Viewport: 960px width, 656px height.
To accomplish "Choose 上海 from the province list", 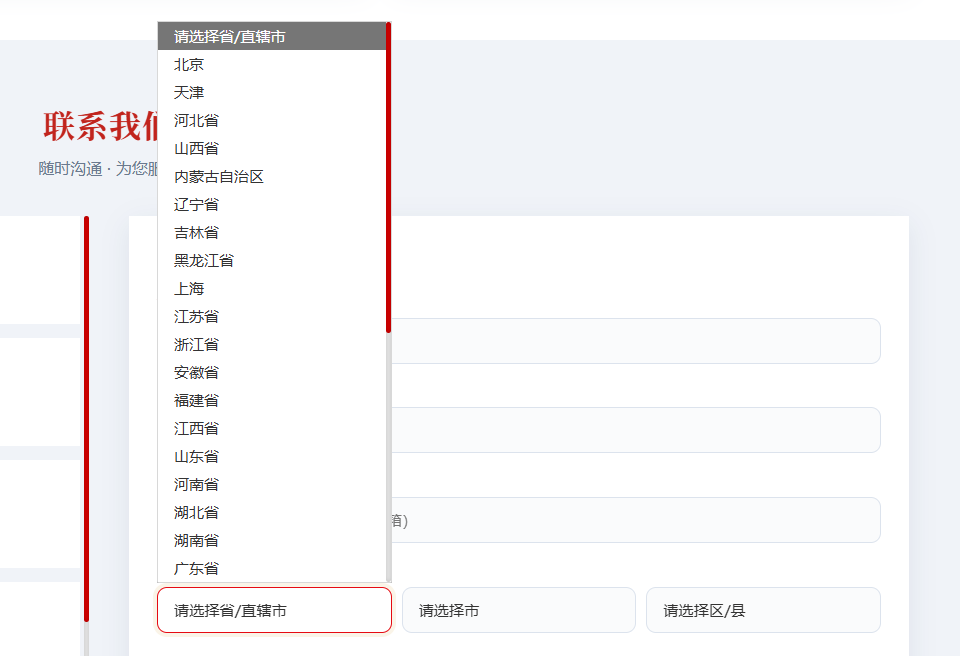I will (272, 289).
